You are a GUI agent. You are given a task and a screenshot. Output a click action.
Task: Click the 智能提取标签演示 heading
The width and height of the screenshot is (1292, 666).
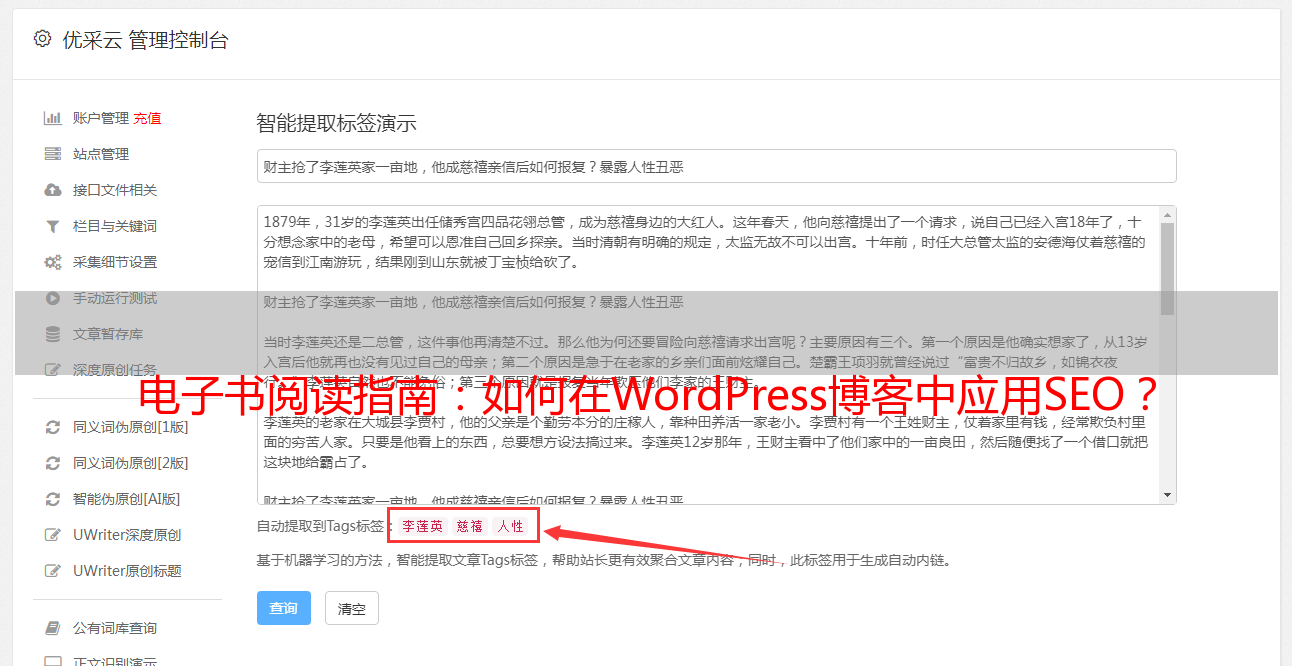click(x=336, y=124)
